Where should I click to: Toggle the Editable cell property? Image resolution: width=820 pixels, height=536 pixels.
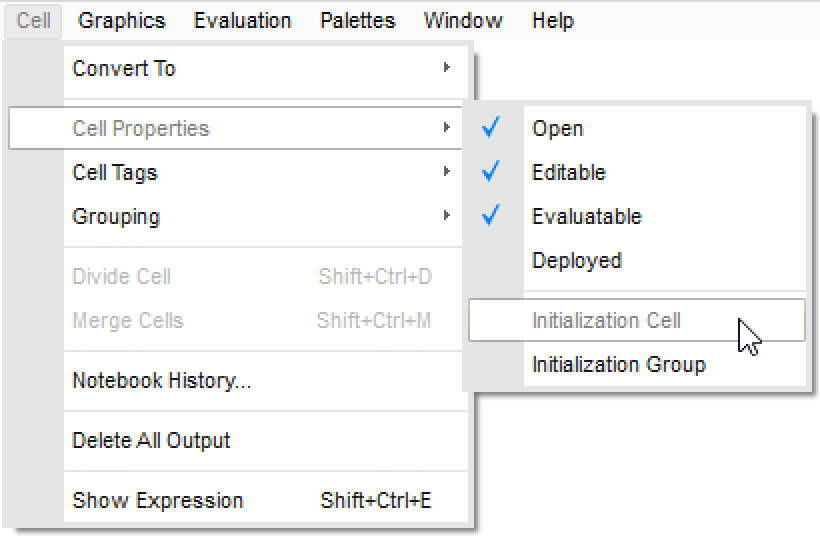568,173
